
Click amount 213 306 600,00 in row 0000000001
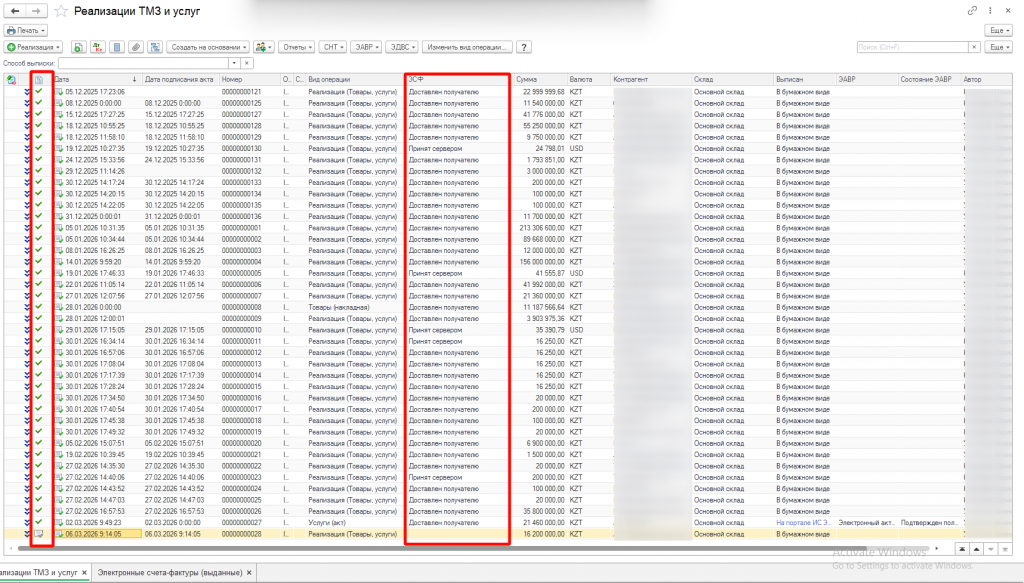pyautogui.click(x=541, y=228)
